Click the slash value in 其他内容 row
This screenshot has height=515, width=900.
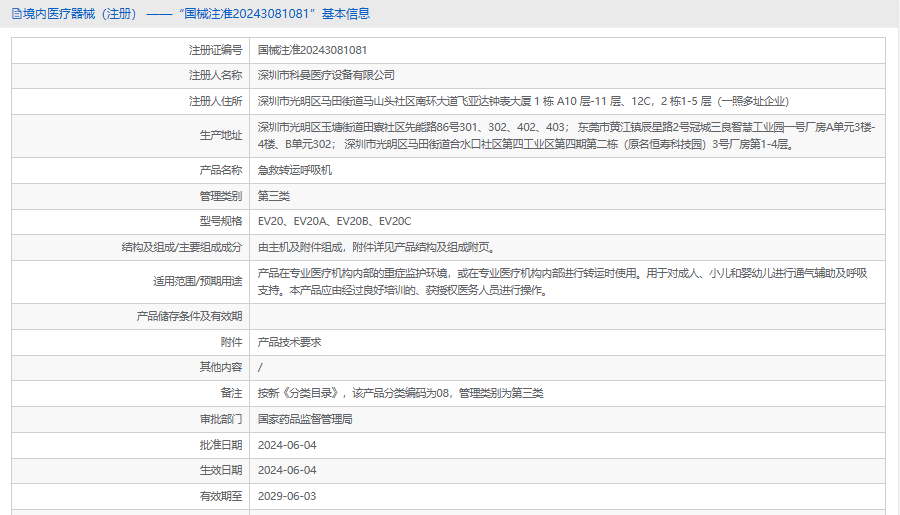coord(260,367)
